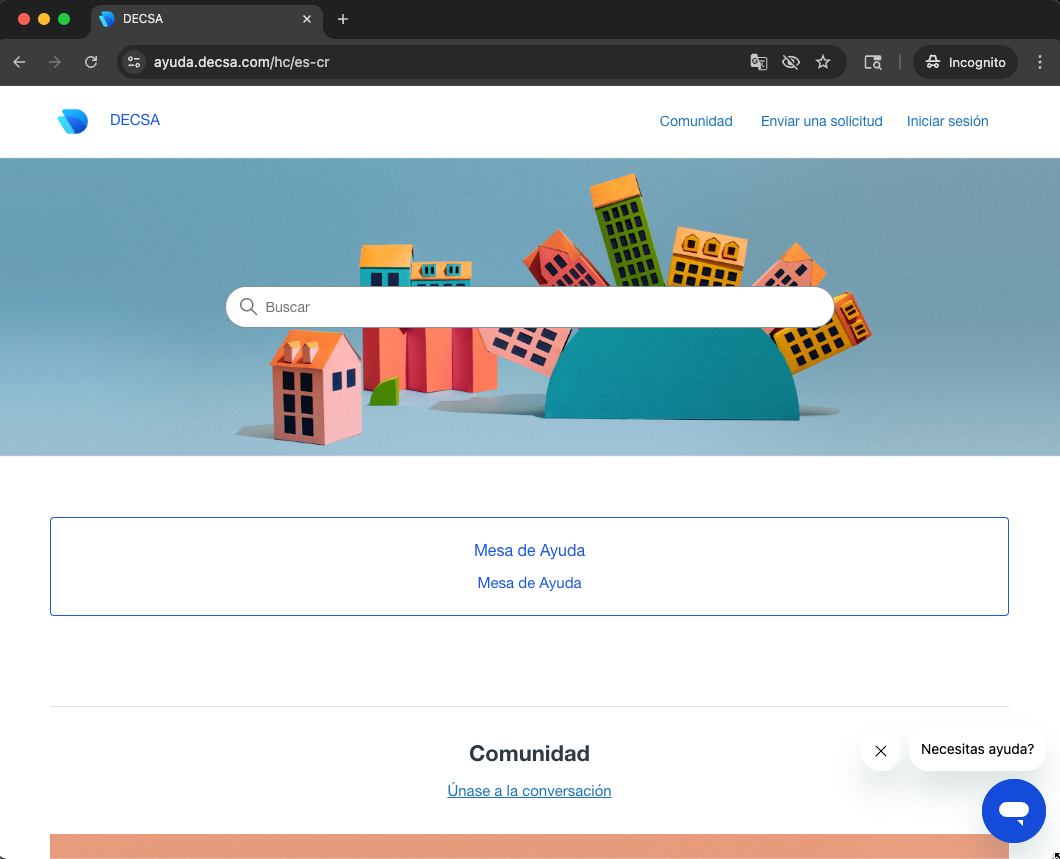Click Iniciar sesión to sign in

point(947,121)
